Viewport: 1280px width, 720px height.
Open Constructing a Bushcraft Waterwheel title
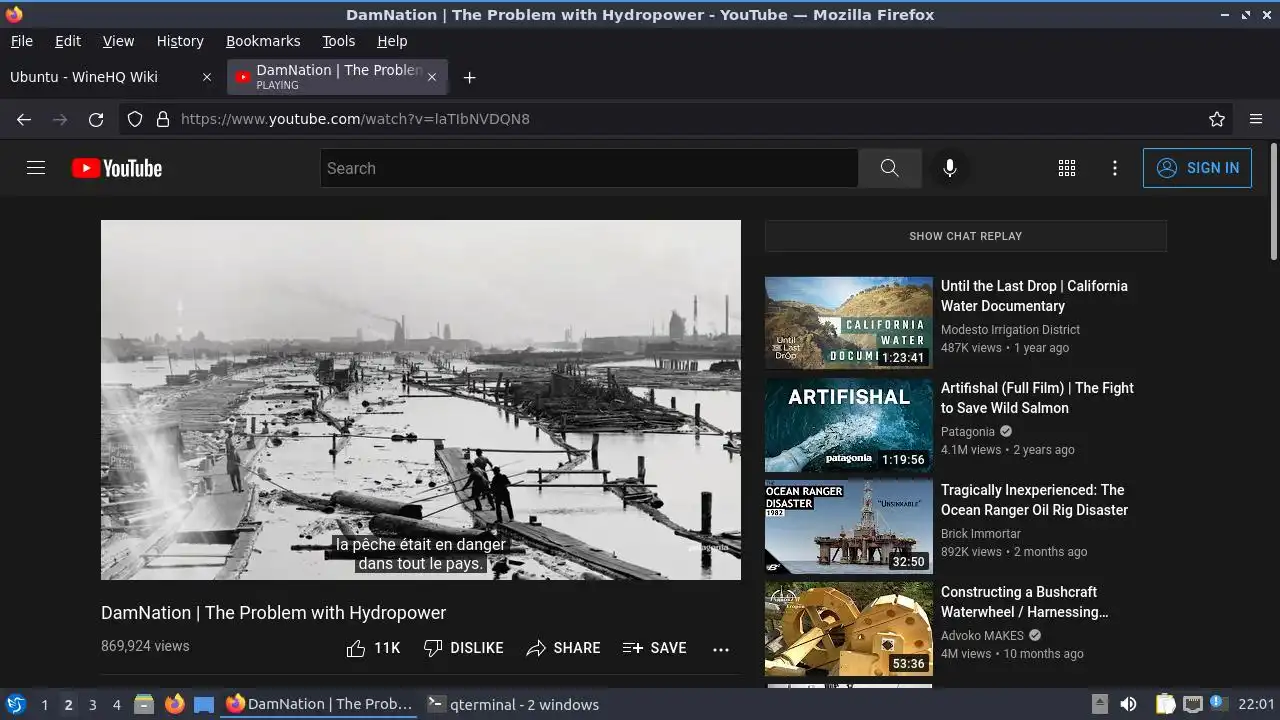[1025, 602]
